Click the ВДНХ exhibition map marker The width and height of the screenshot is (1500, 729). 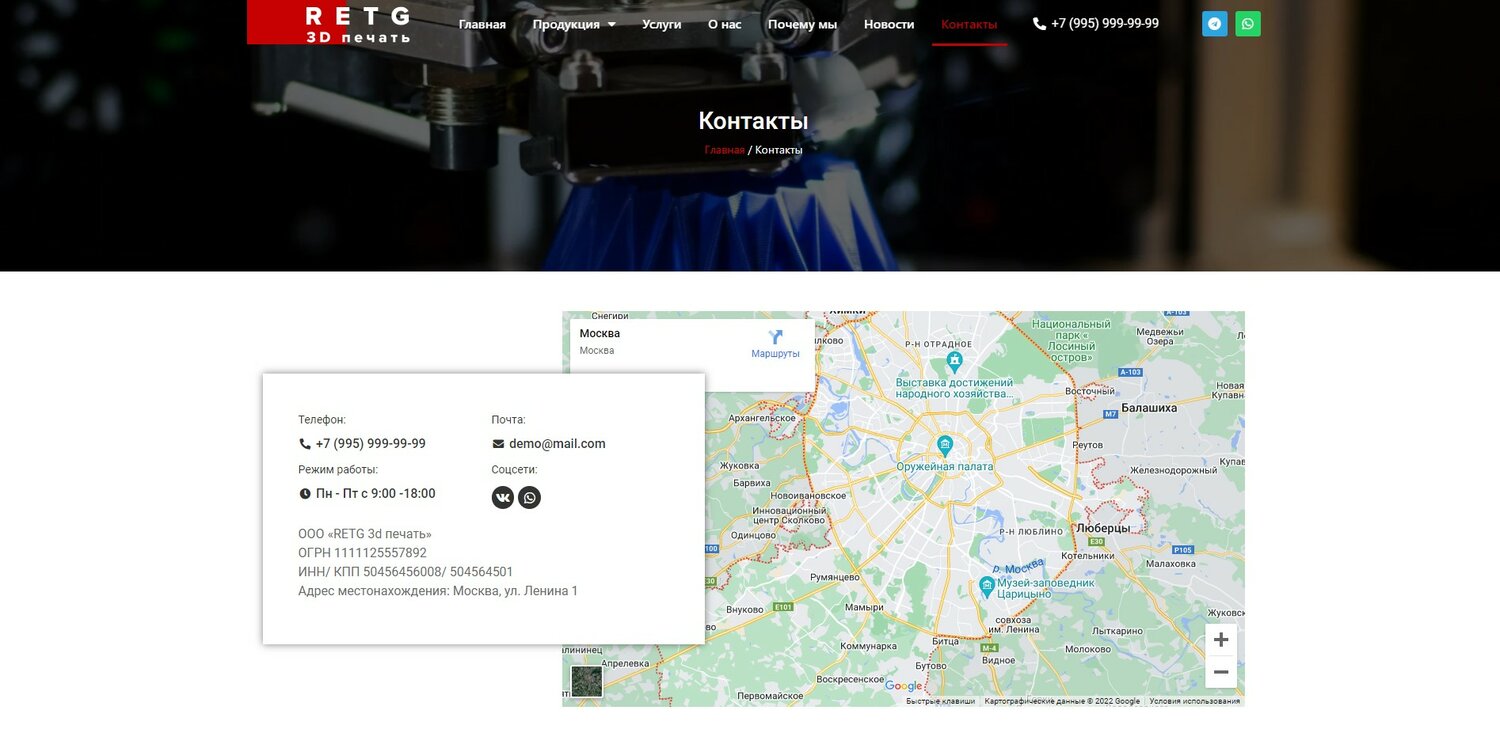tap(955, 360)
